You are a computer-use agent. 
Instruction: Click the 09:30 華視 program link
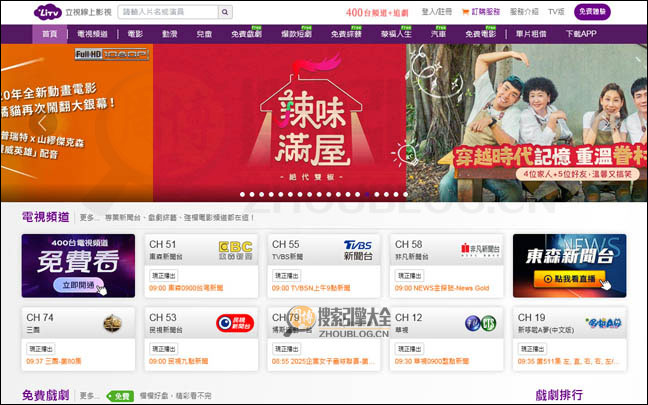pyautogui.click(x=431, y=361)
